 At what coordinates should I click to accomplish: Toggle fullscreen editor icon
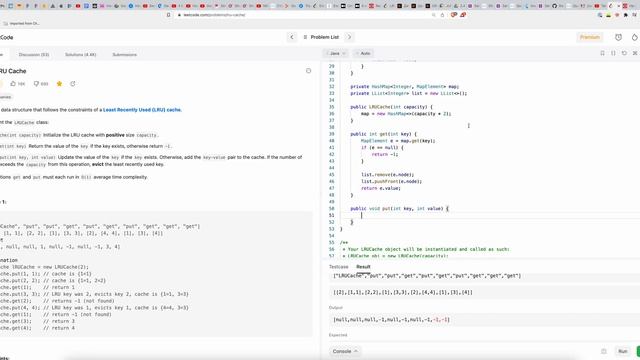(635, 53)
